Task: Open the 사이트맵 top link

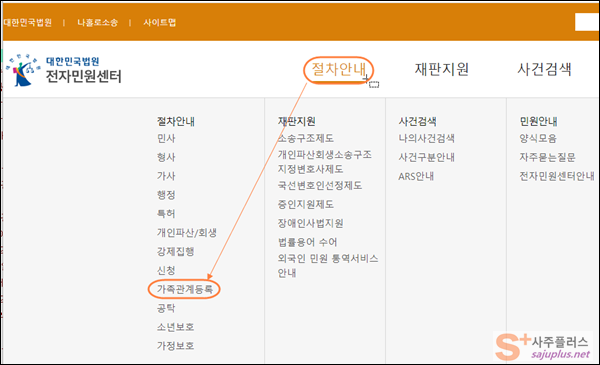Action: point(160,23)
